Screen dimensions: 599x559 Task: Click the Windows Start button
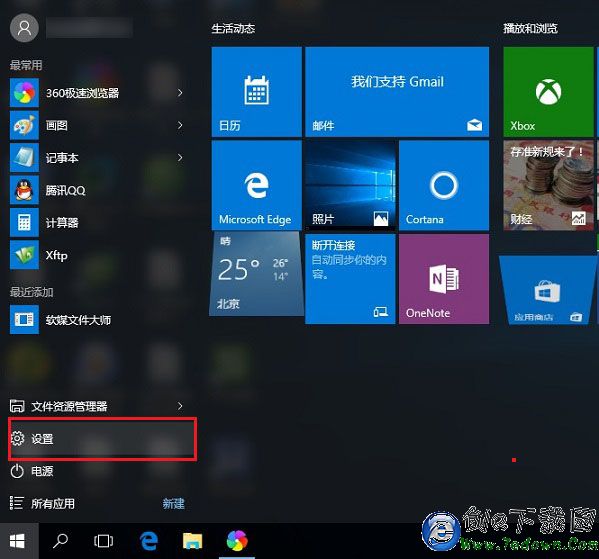(x=18, y=541)
